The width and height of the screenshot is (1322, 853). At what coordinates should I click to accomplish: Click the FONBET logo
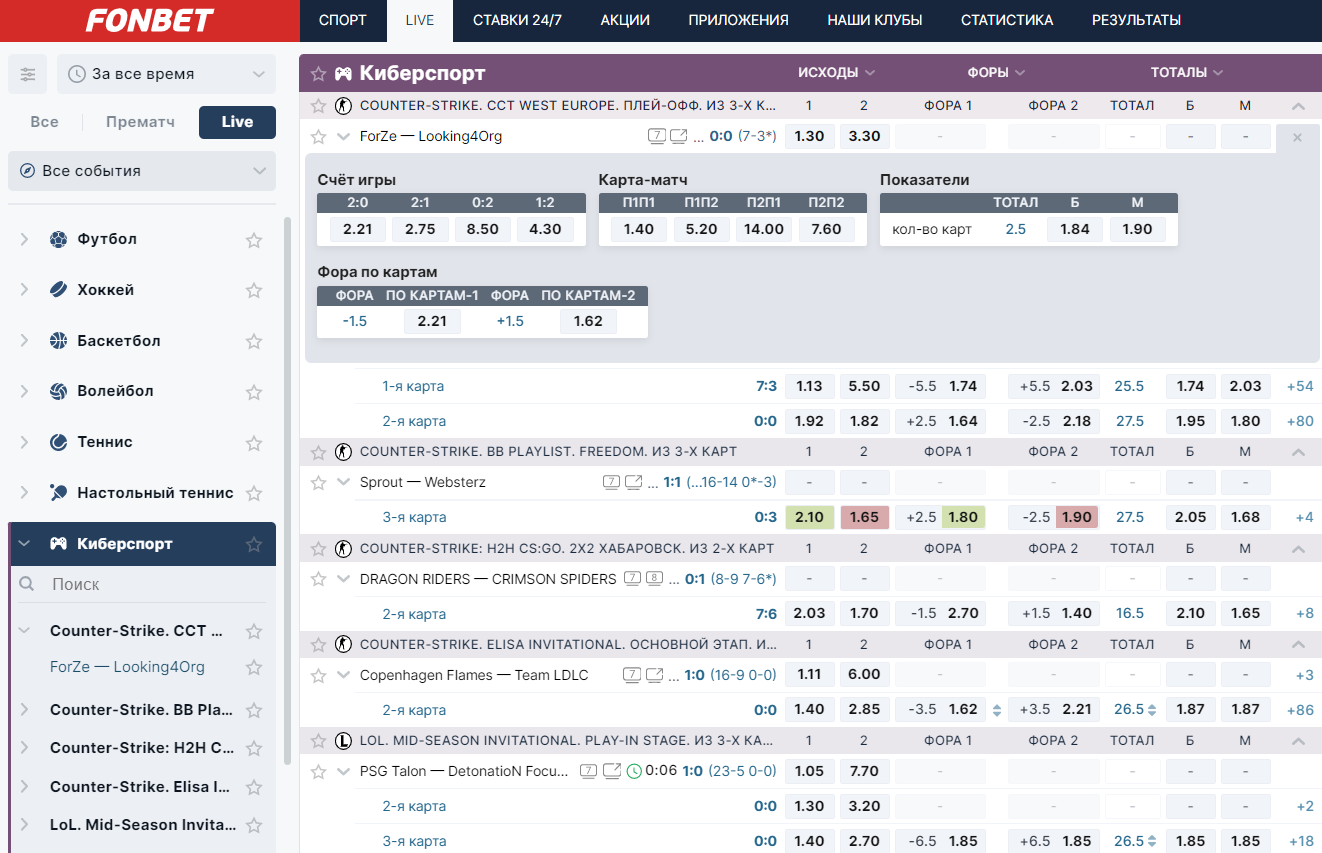click(x=149, y=21)
